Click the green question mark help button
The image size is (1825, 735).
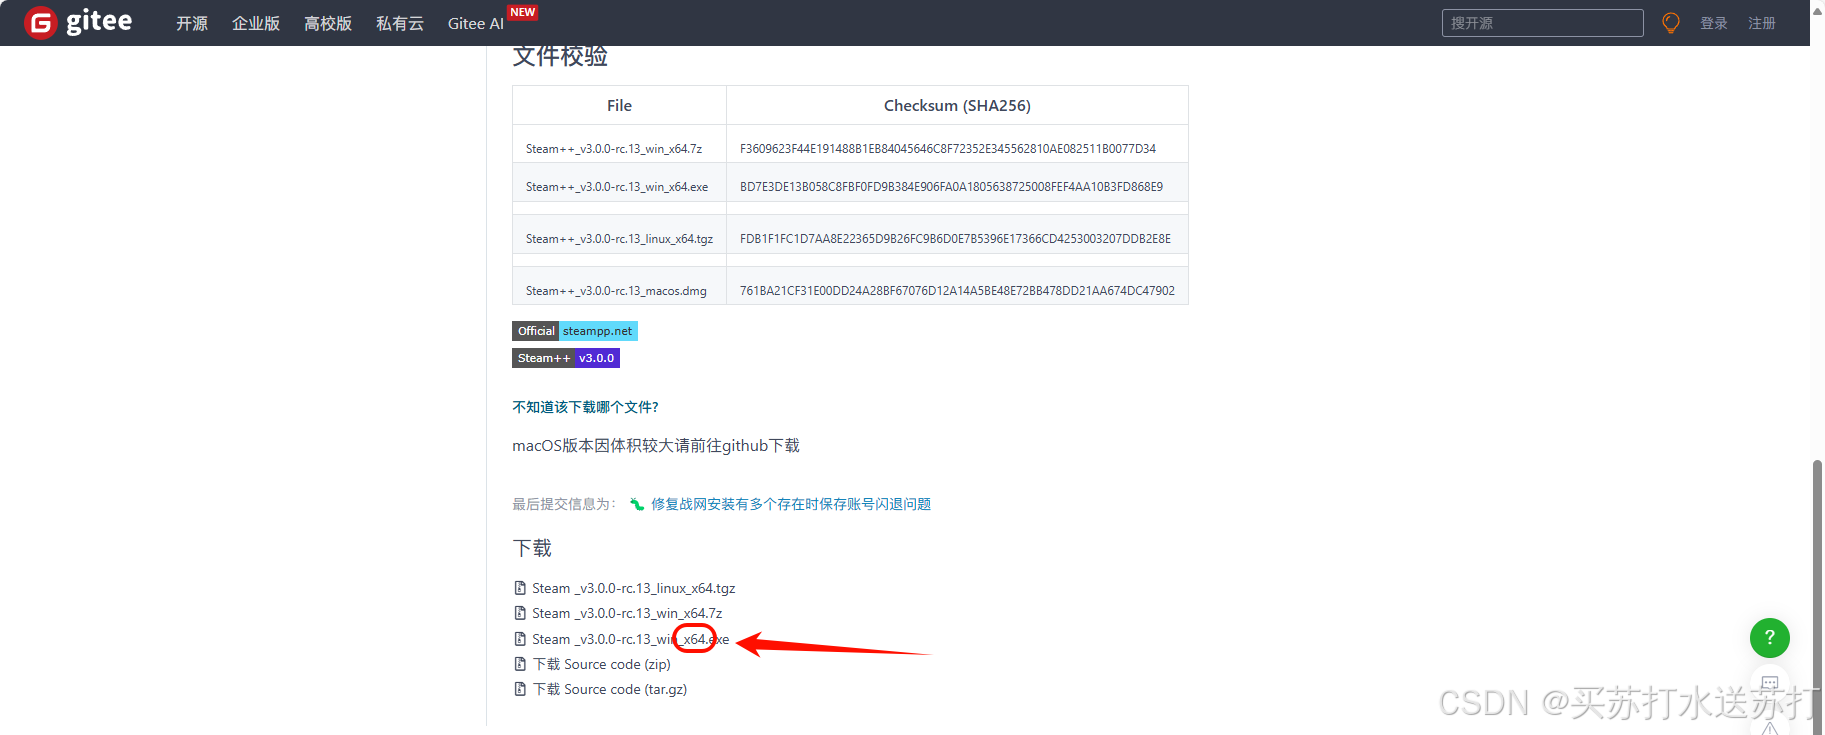tap(1769, 637)
